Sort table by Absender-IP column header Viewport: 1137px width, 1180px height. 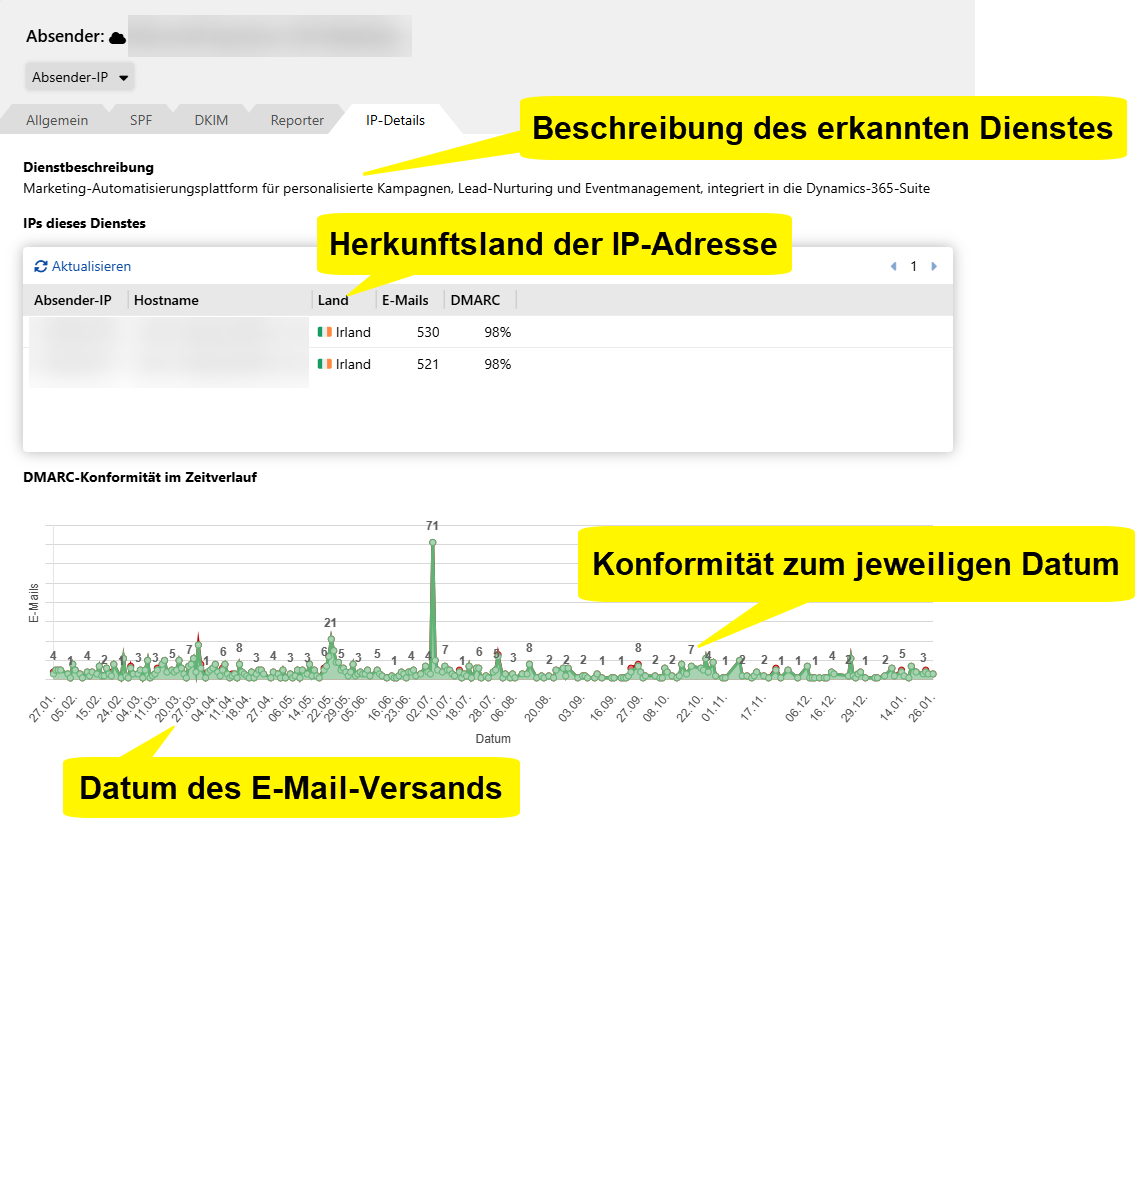(x=73, y=300)
